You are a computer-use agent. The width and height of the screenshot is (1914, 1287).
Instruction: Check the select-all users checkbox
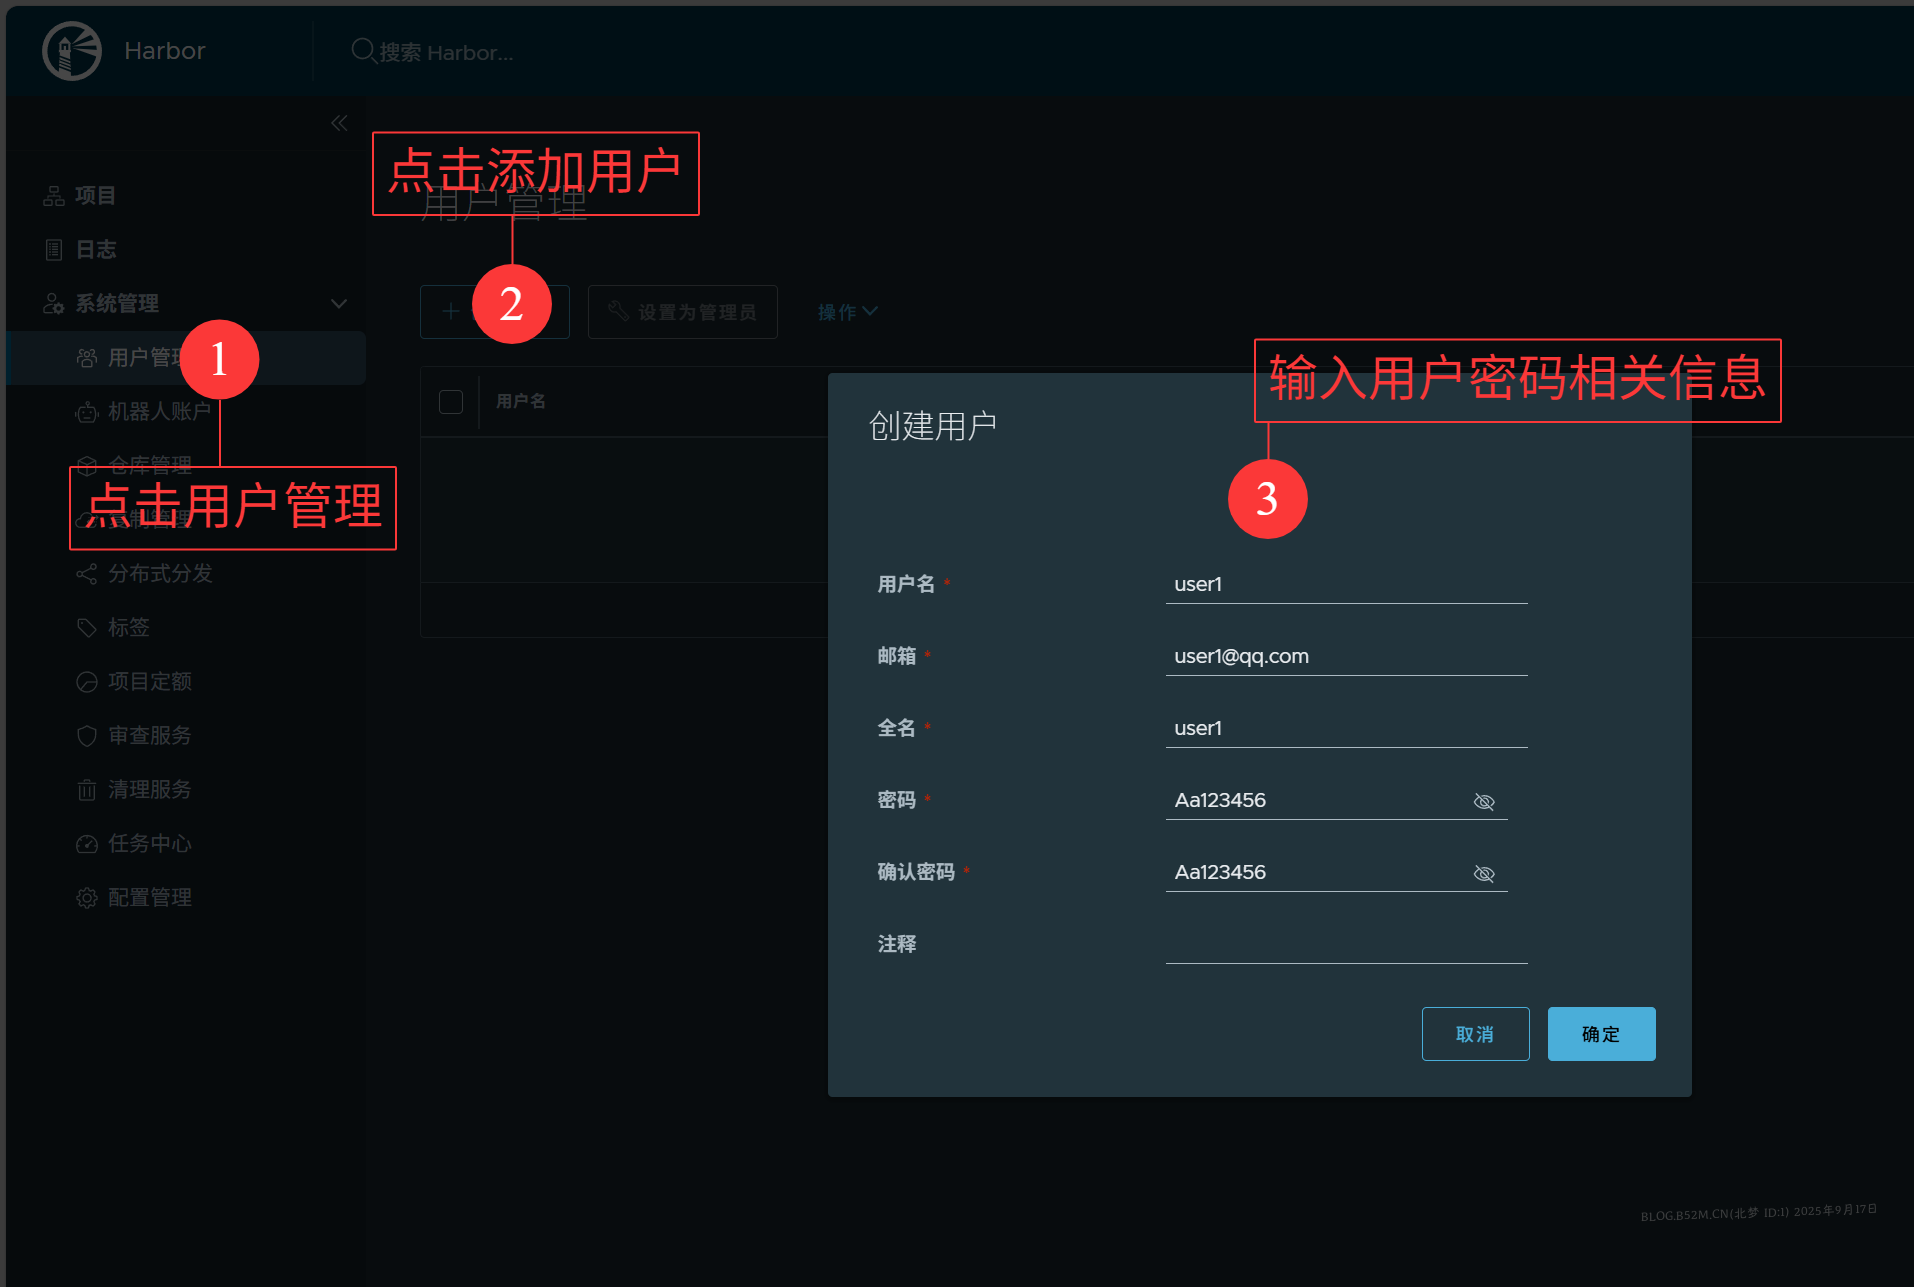pyautogui.click(x=451, y=400)
